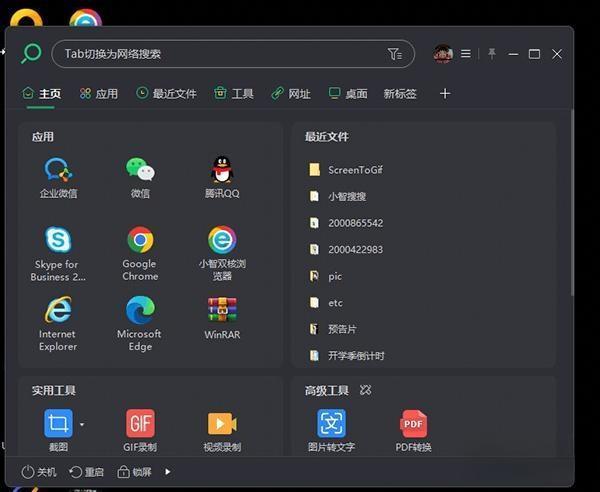Start the 截图 screenshot tool
This screenshot has height=492, width=600.
[x=58, y=423]
